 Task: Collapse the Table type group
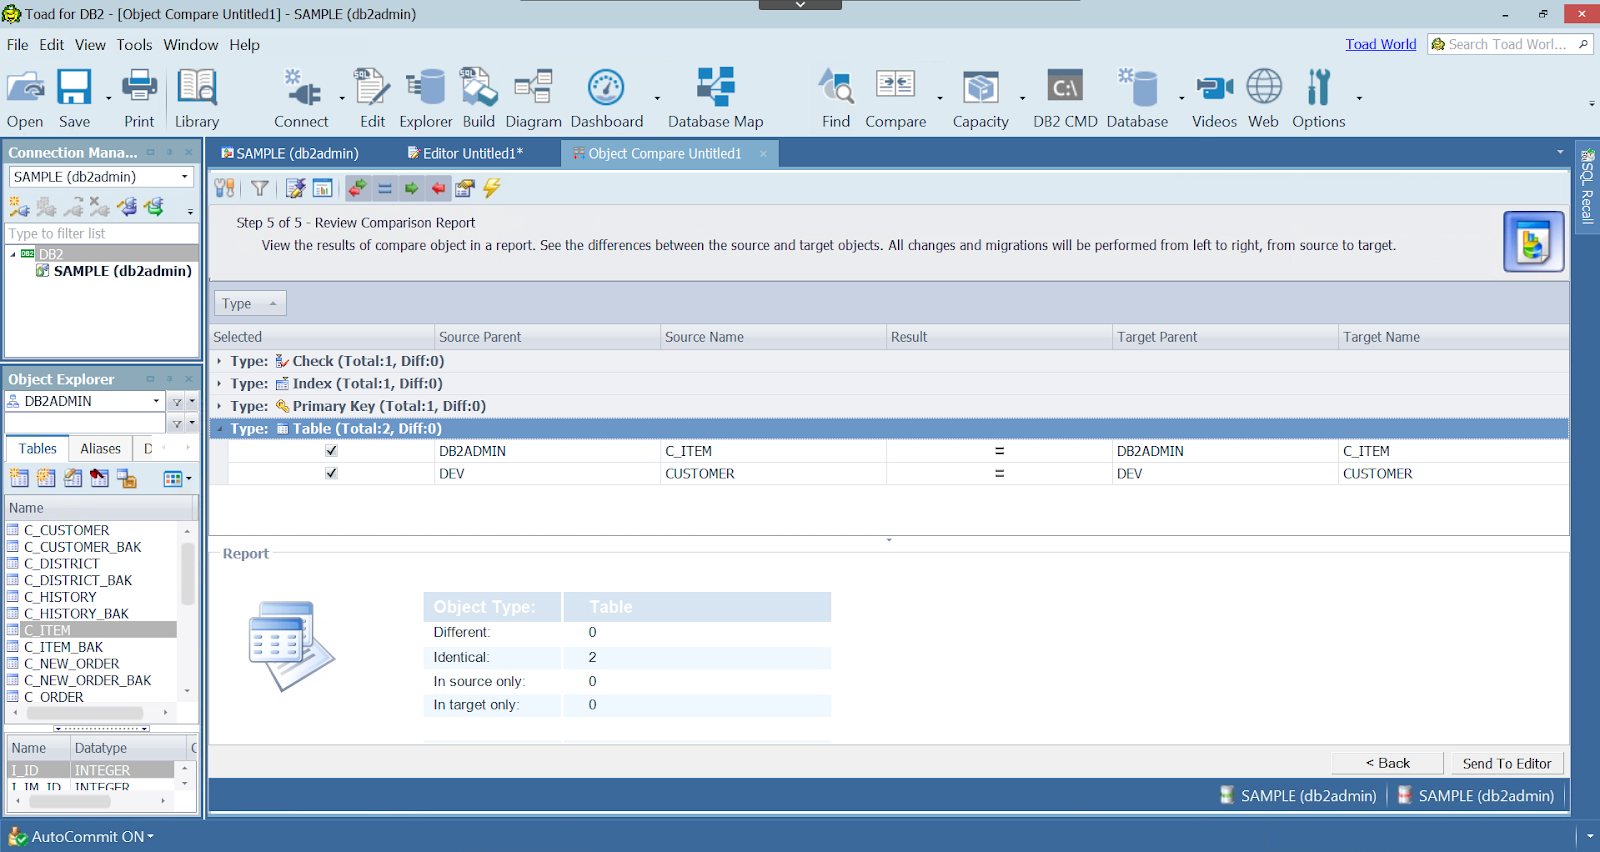[x=219, y=429]
